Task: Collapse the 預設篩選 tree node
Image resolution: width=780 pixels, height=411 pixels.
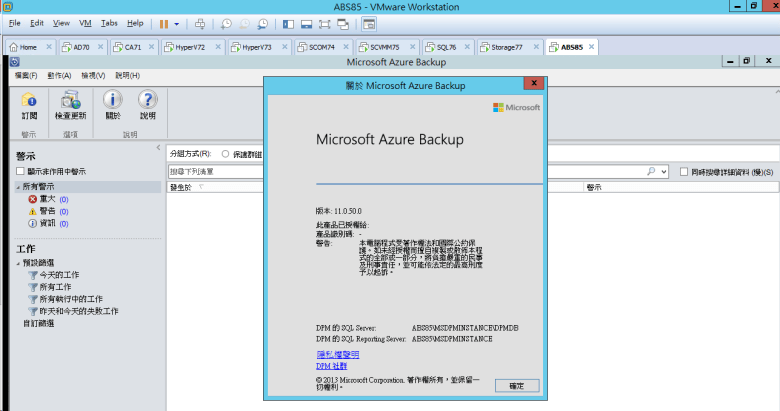Action: 18,263
